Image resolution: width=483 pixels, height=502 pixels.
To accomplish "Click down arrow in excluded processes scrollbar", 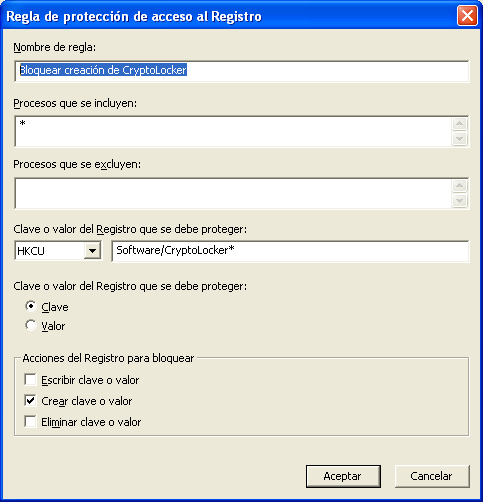I will pos(460,201).
